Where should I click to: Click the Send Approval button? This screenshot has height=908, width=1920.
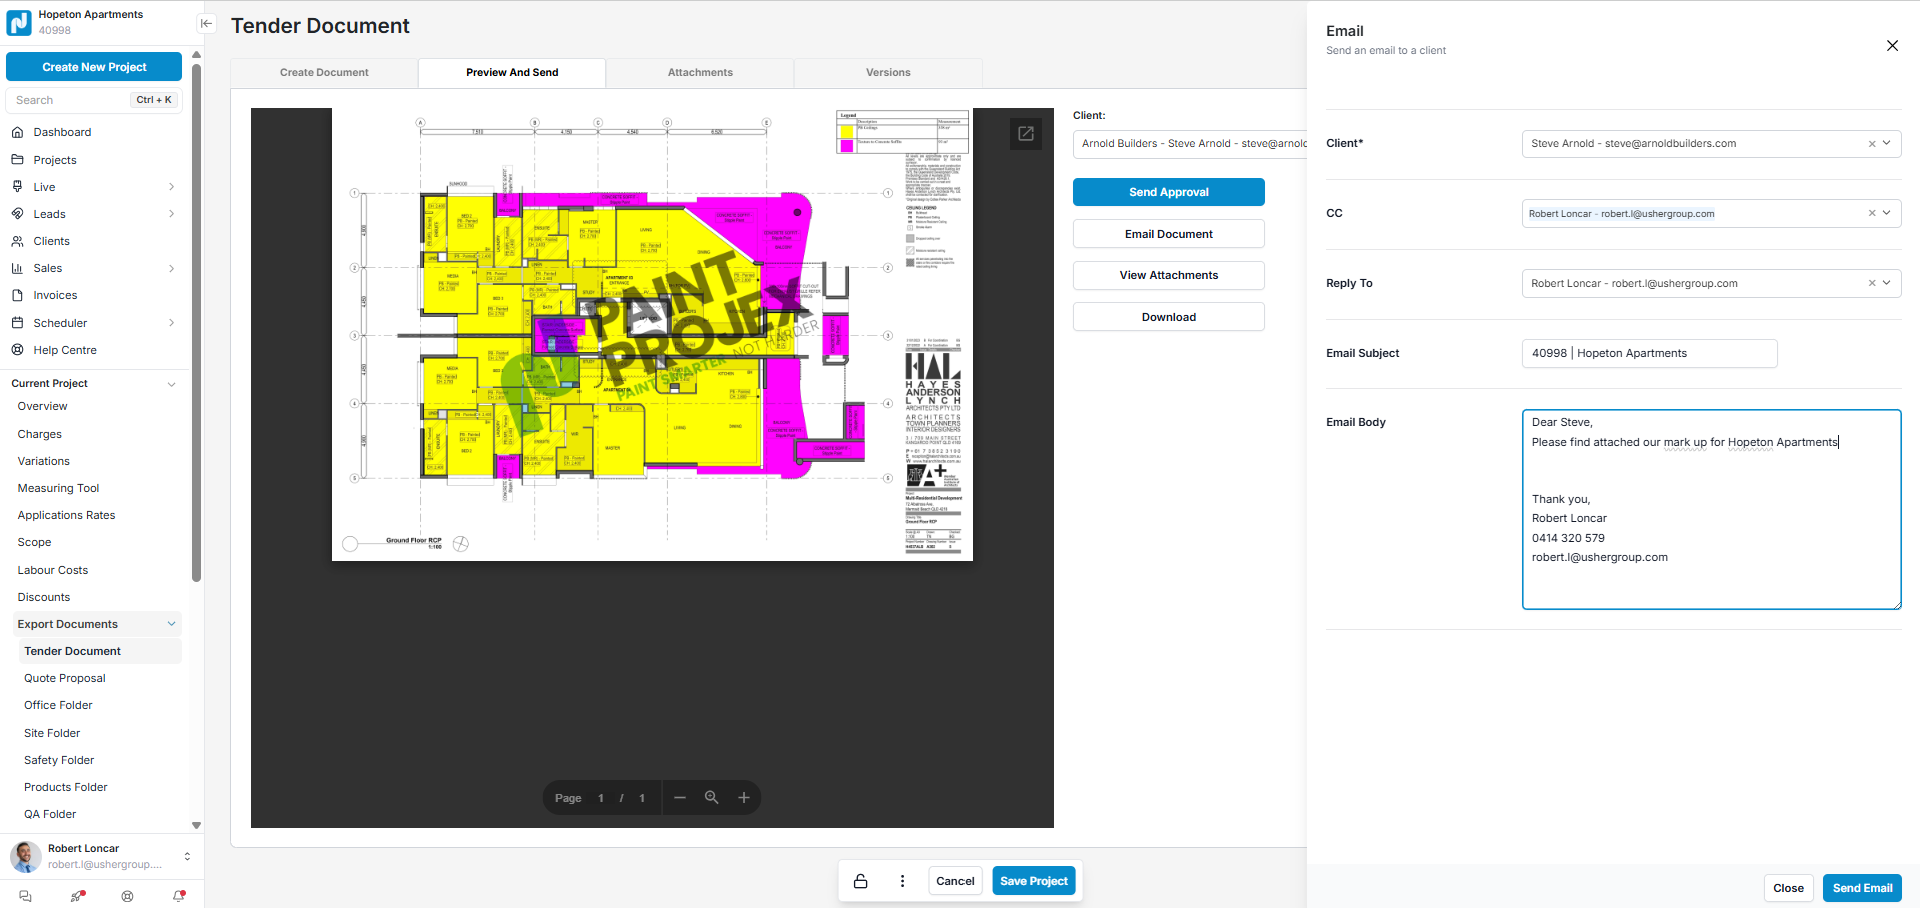coord(1168,192)
